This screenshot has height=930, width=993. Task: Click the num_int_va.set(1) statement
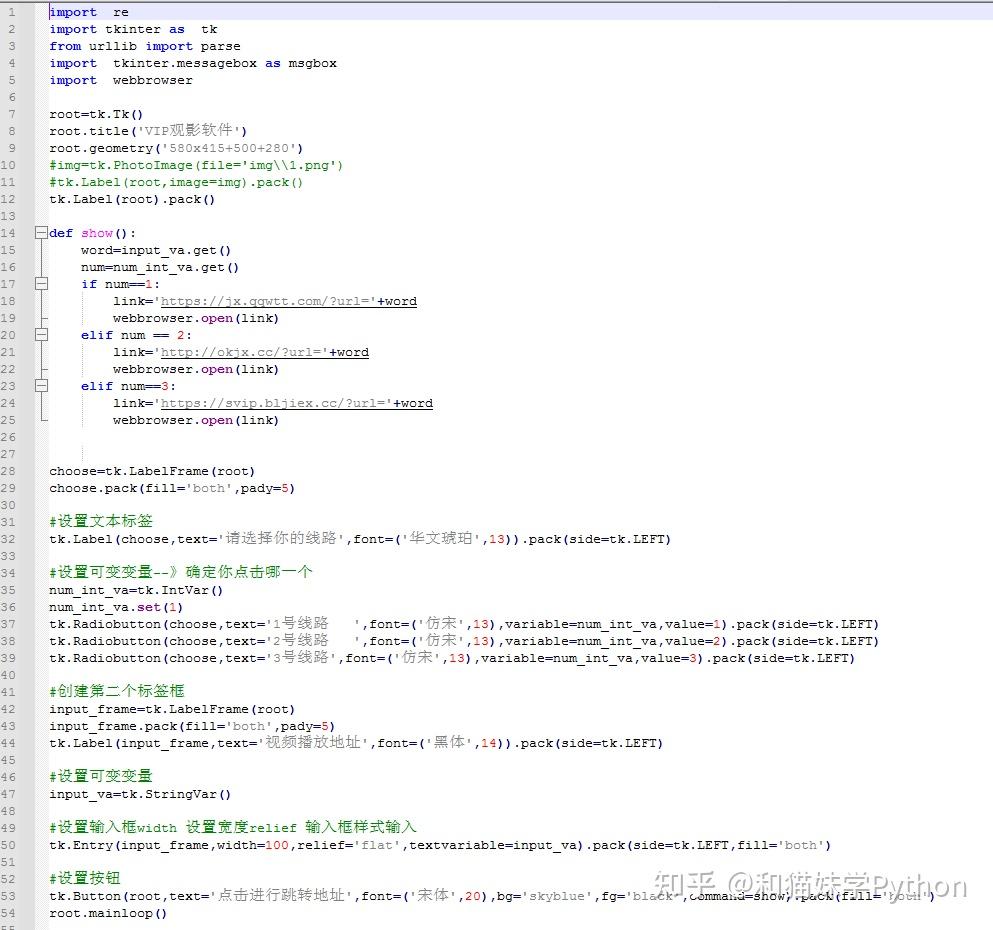point(115,607)
